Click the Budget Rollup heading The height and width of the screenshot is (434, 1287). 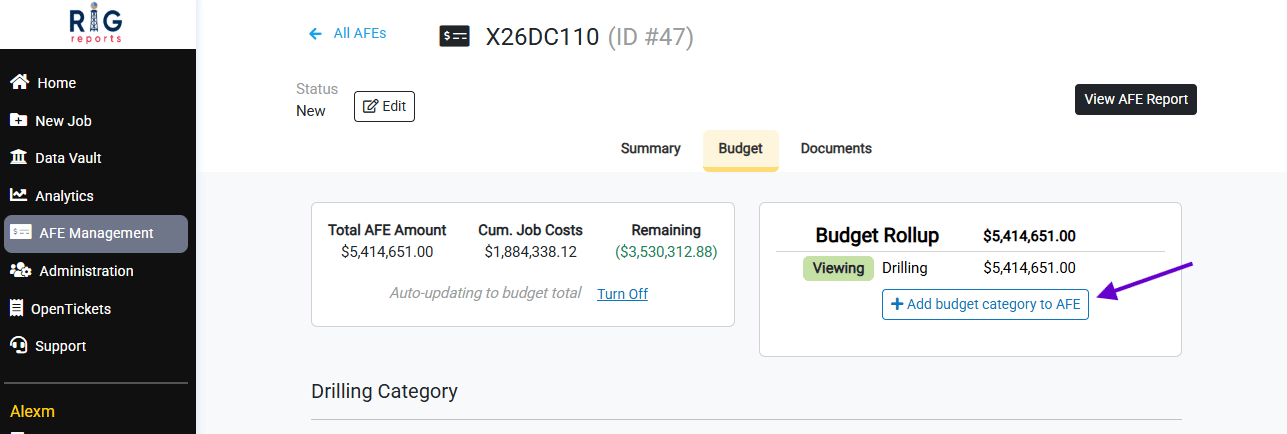coord(877,236)
